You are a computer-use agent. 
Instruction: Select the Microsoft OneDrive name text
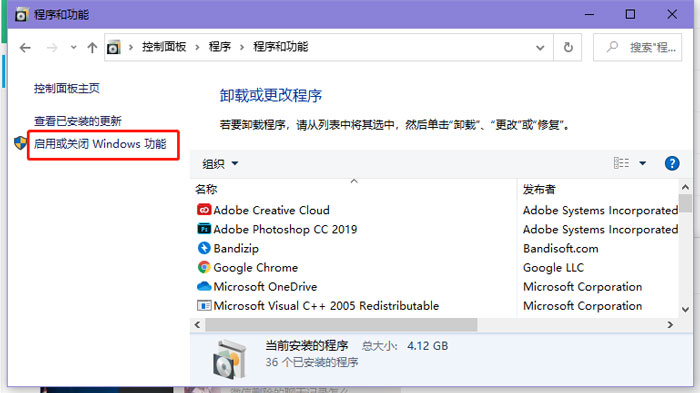[265, 286]
